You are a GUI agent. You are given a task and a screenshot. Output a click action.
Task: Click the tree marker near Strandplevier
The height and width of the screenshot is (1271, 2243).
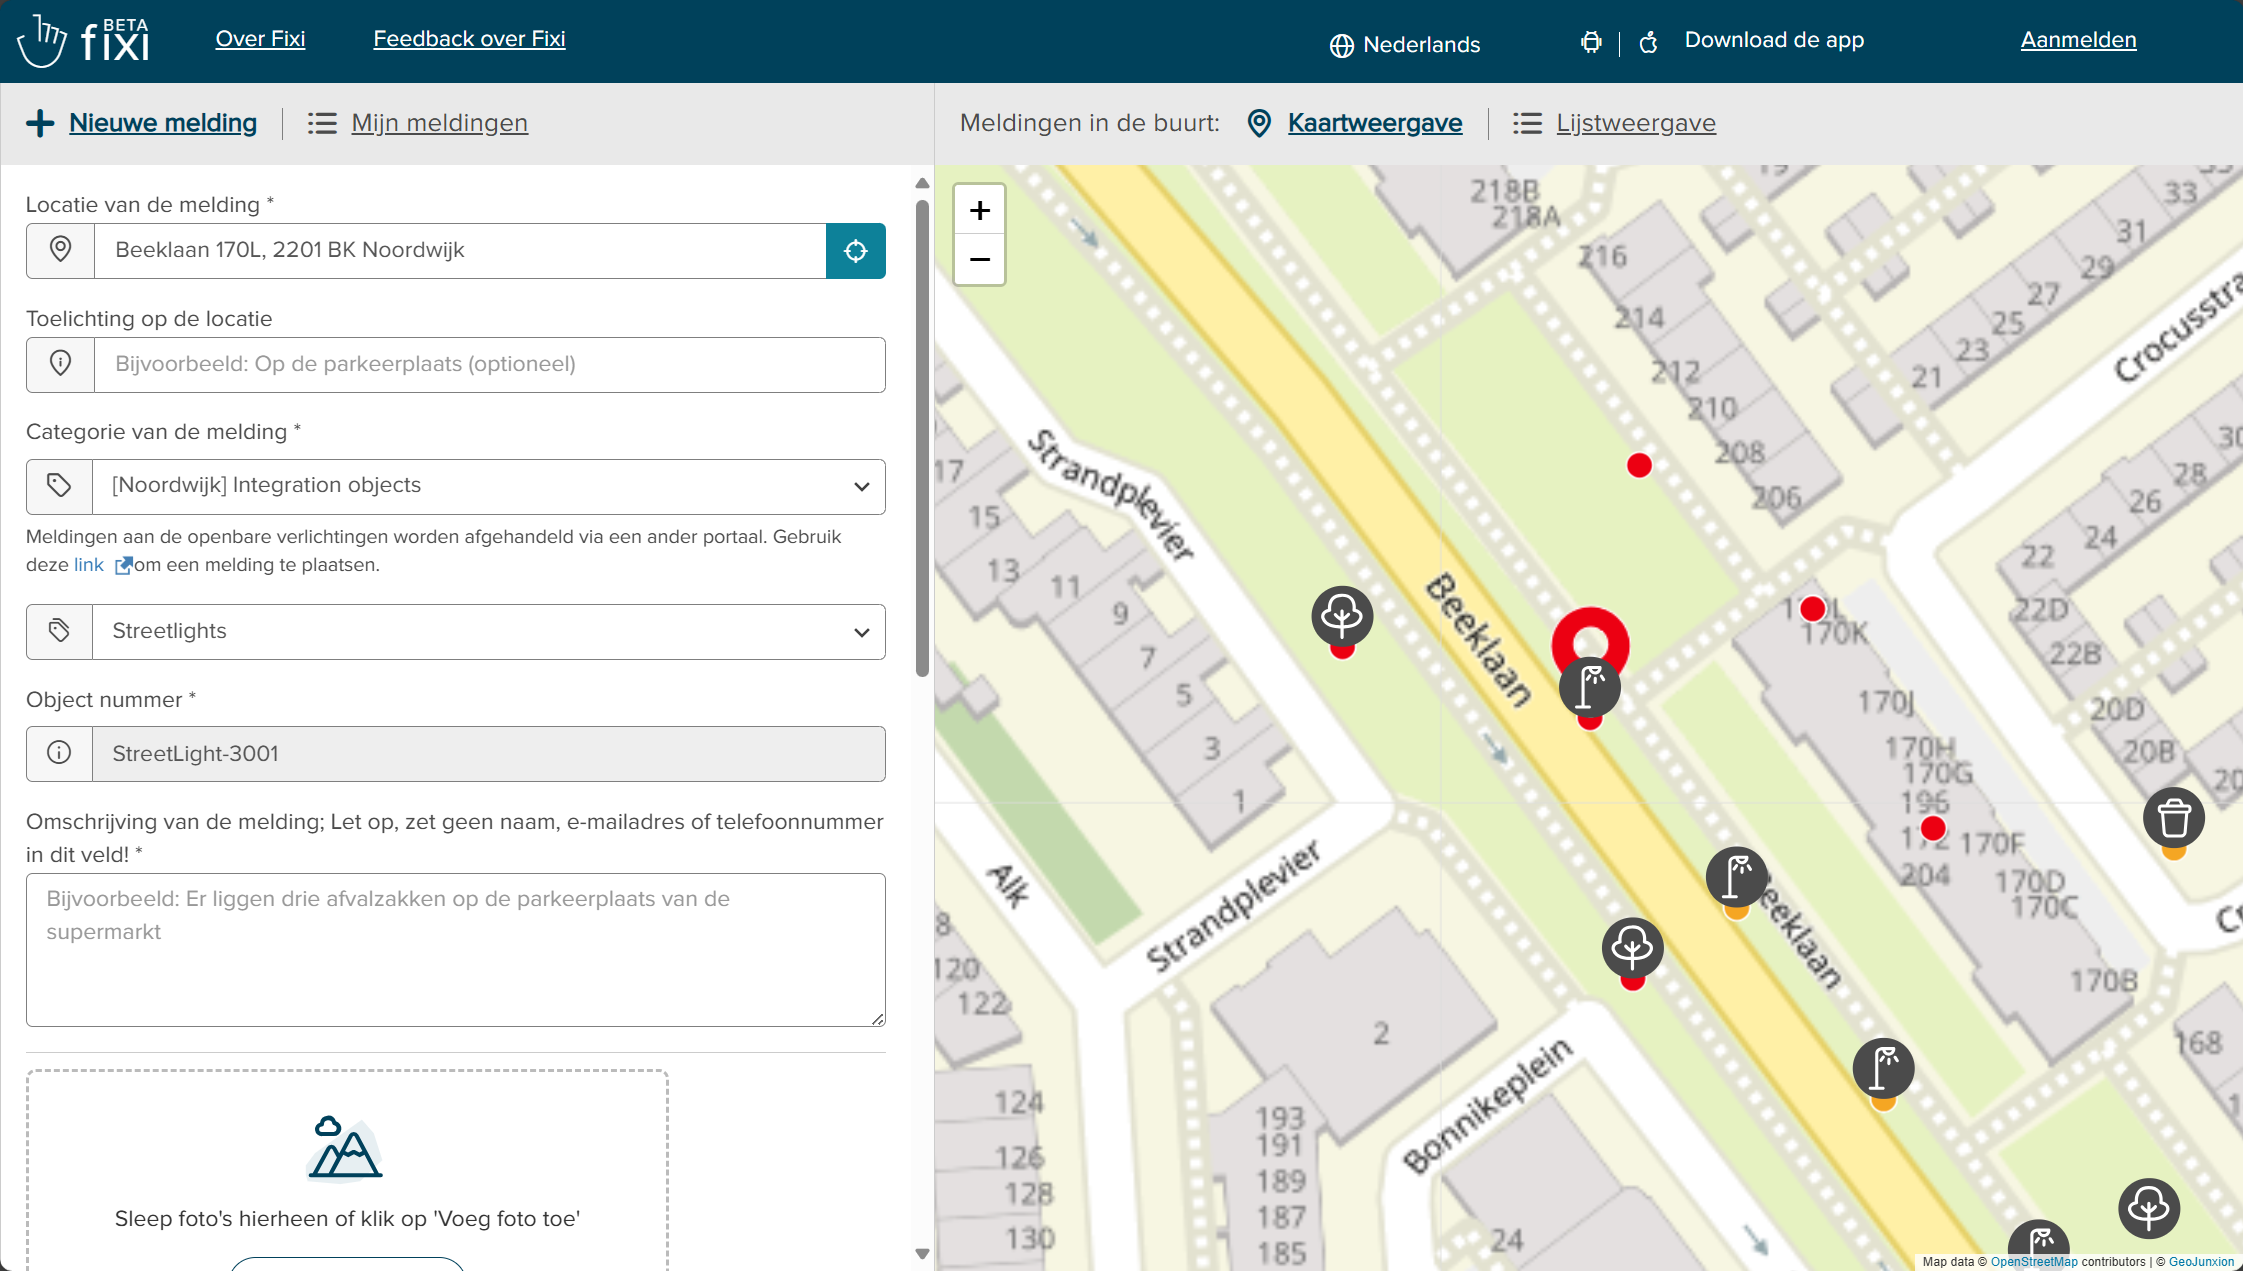click(x=1341, y=616)
